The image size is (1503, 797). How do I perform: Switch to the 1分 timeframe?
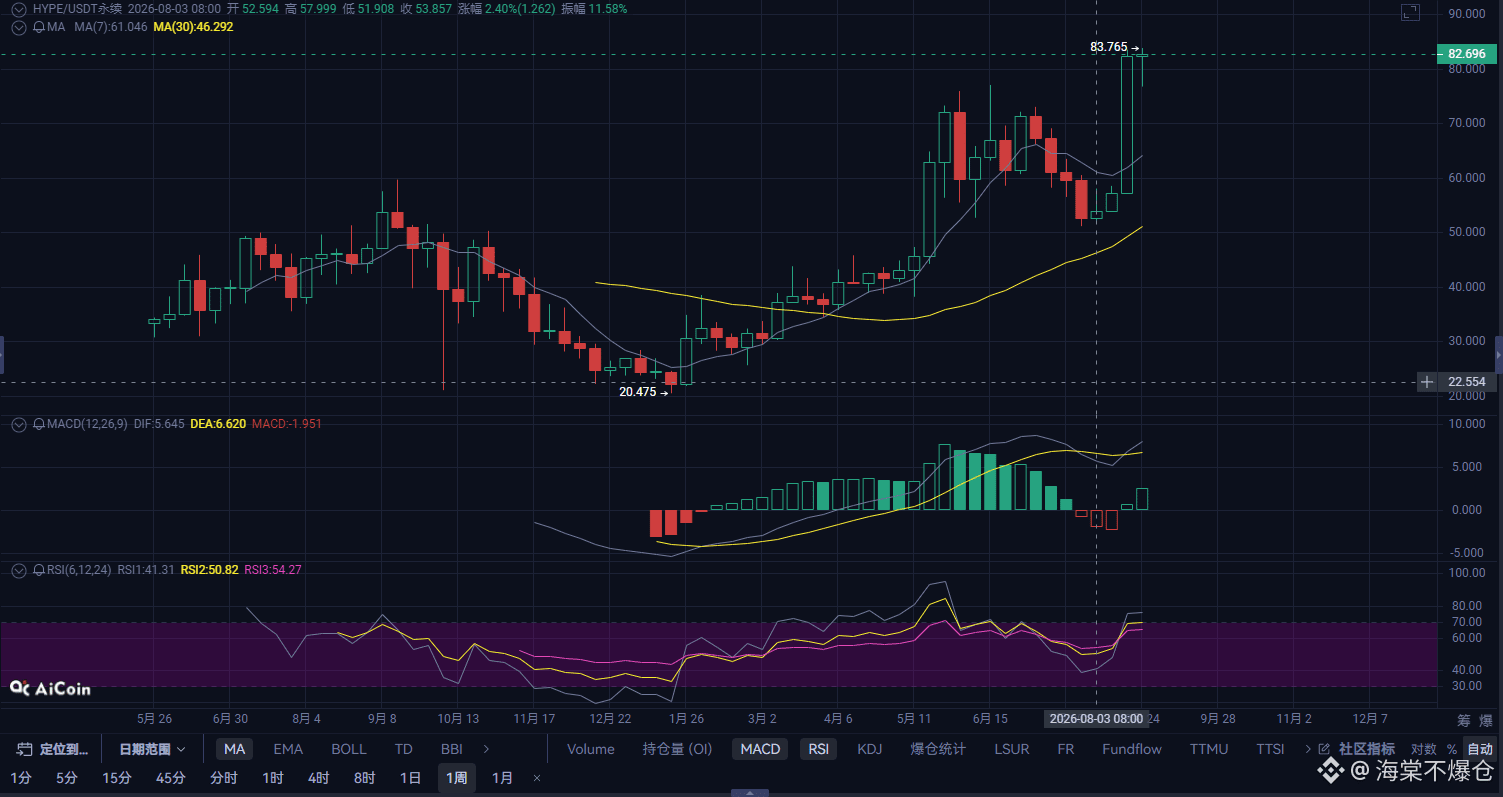click(20, 778)
